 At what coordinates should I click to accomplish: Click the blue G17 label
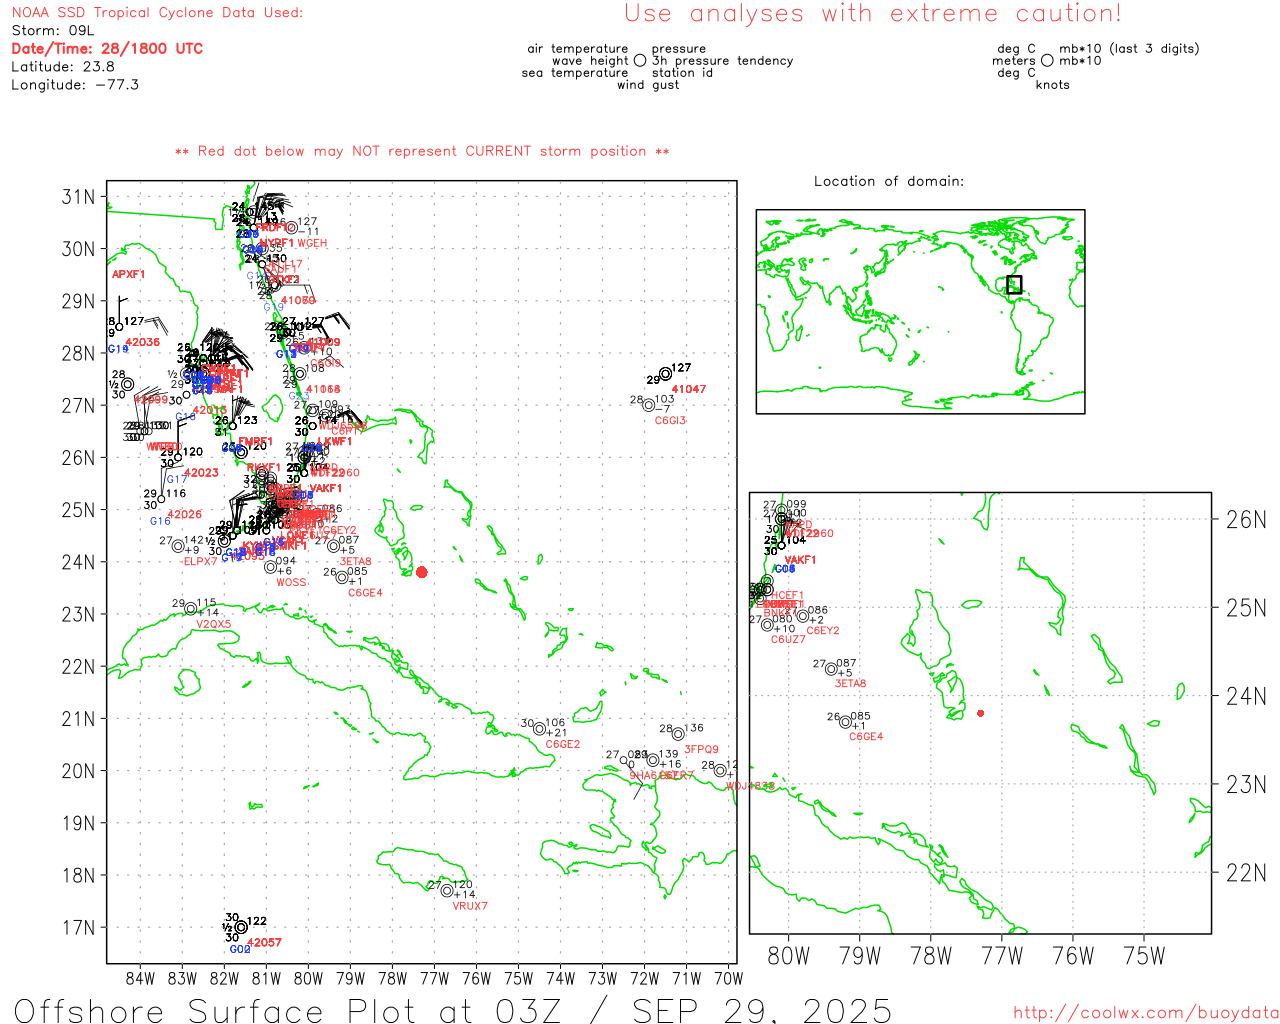tap(177, 479)
